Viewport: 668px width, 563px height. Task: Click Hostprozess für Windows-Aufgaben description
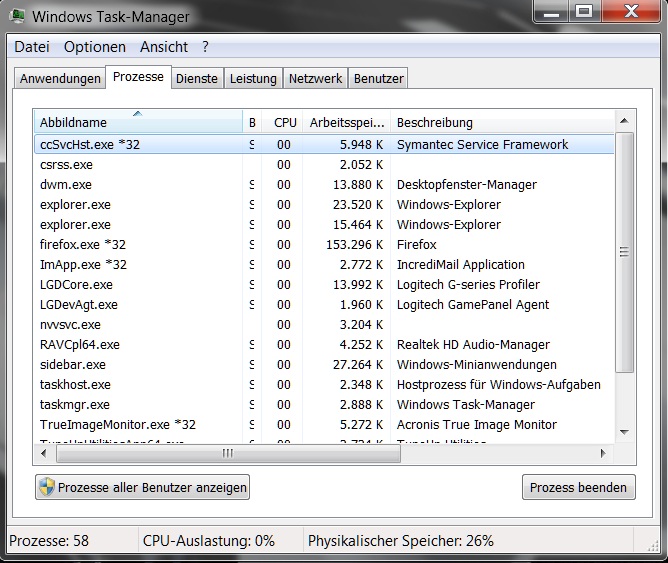[x=498, y=385]
